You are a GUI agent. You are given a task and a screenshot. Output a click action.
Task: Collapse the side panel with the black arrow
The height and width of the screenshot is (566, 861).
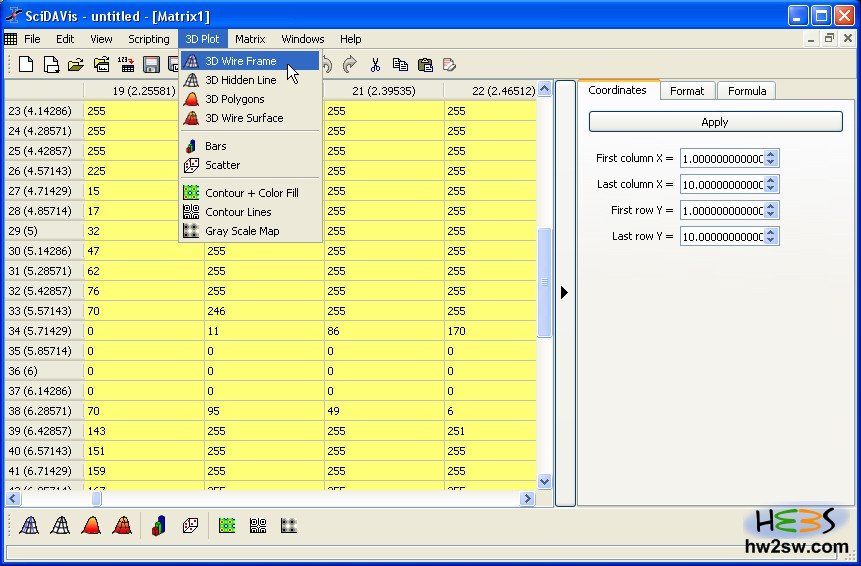(x=564, y=292)
